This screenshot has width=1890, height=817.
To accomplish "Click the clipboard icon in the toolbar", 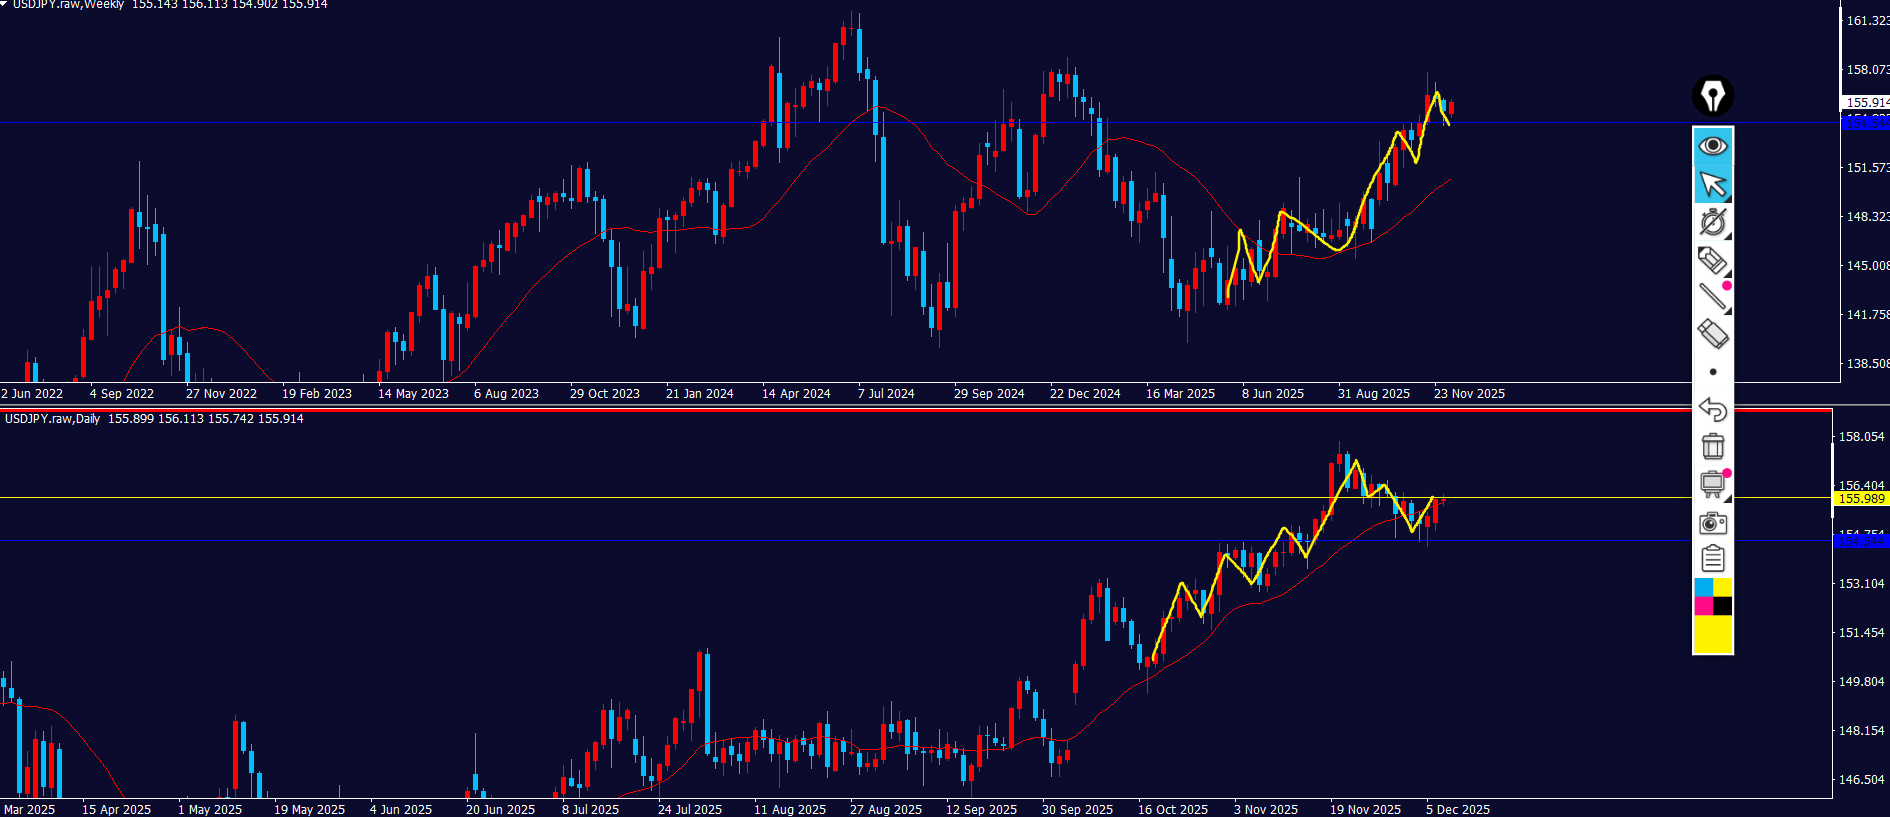I will click(x=1712, y=559).
